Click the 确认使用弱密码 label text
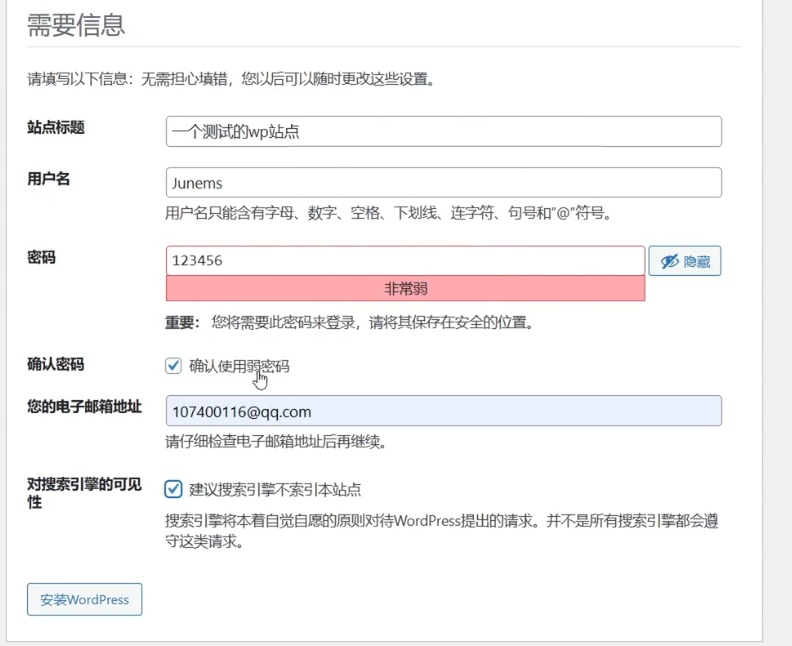The height and width of the screenshot is (646, 792). (239, 366)
